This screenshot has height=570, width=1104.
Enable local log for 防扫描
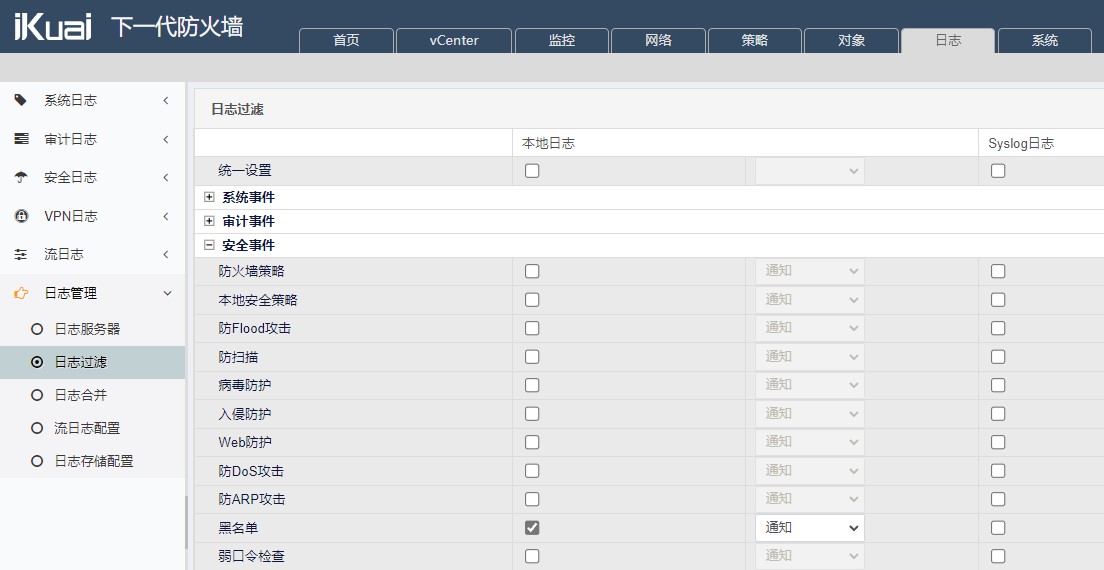pyautogui.click(x=532, y=357)
